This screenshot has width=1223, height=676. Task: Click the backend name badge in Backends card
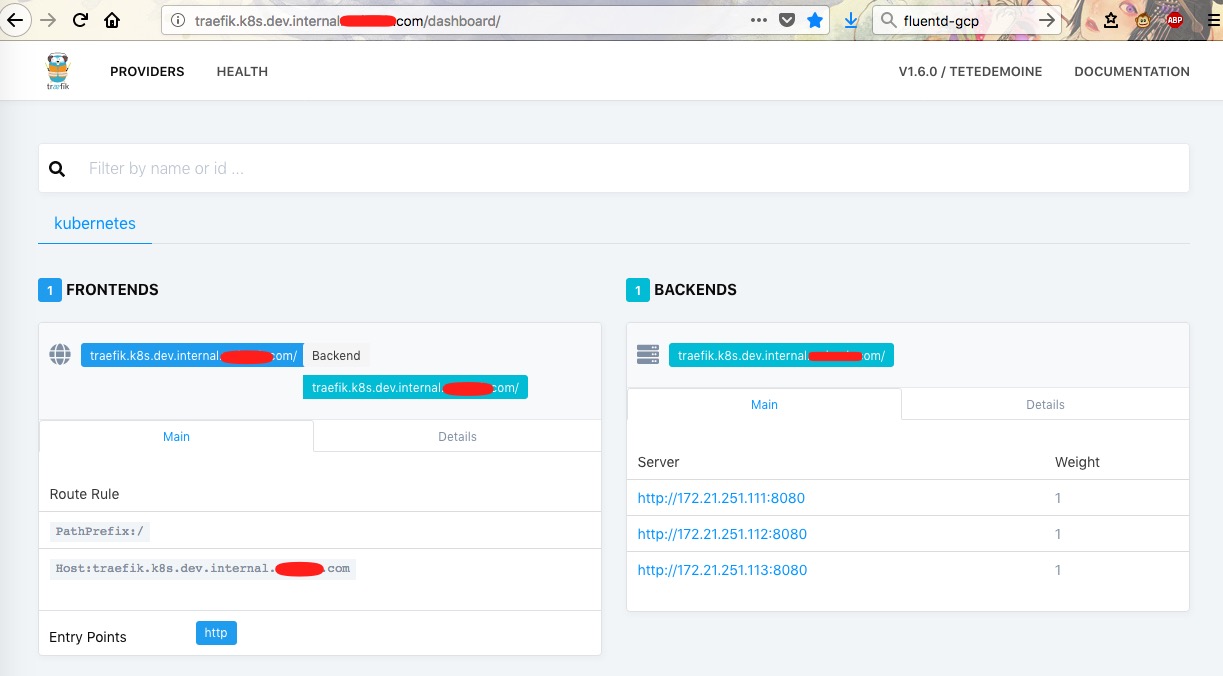point(781,355)
